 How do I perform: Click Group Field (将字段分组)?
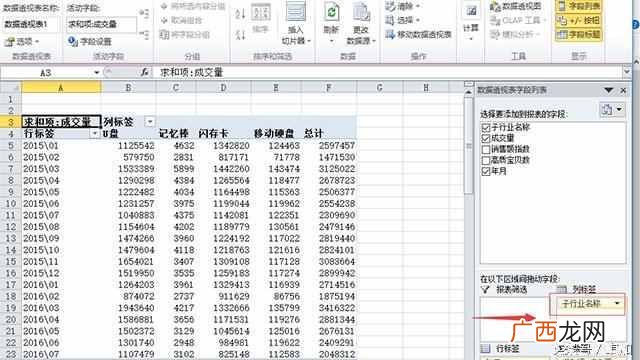click(x=185, y=35)
